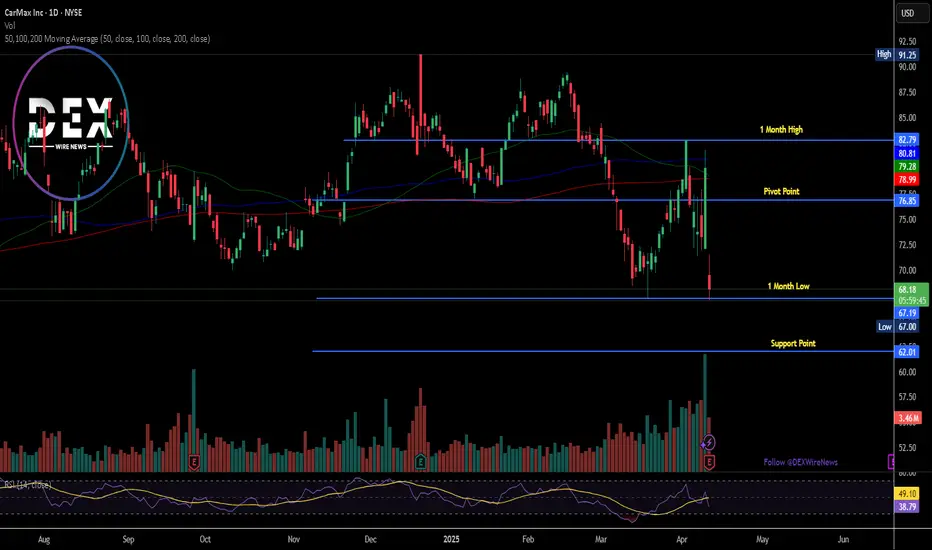Click the 'Pivot Point' annotation text

tap(781, 191)
